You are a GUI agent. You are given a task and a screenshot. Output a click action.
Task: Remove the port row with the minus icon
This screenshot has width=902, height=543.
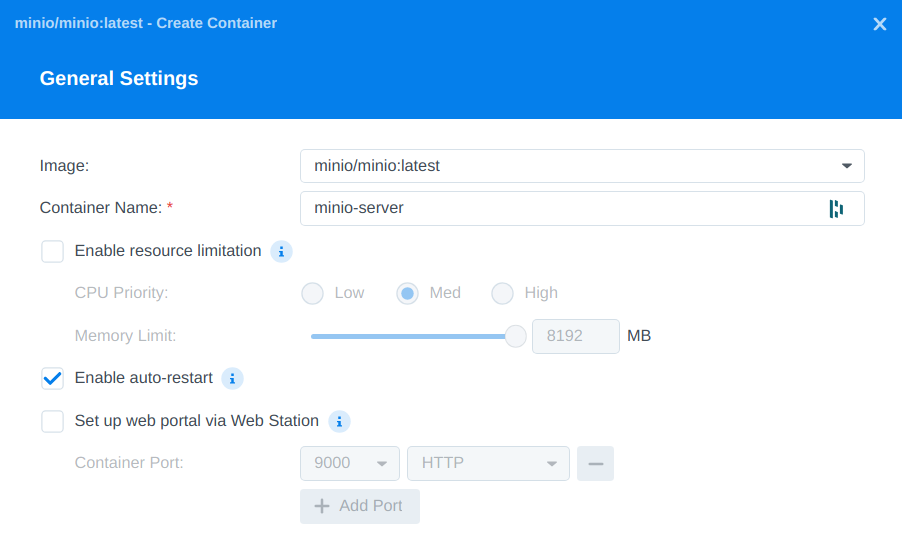[595, 464]
